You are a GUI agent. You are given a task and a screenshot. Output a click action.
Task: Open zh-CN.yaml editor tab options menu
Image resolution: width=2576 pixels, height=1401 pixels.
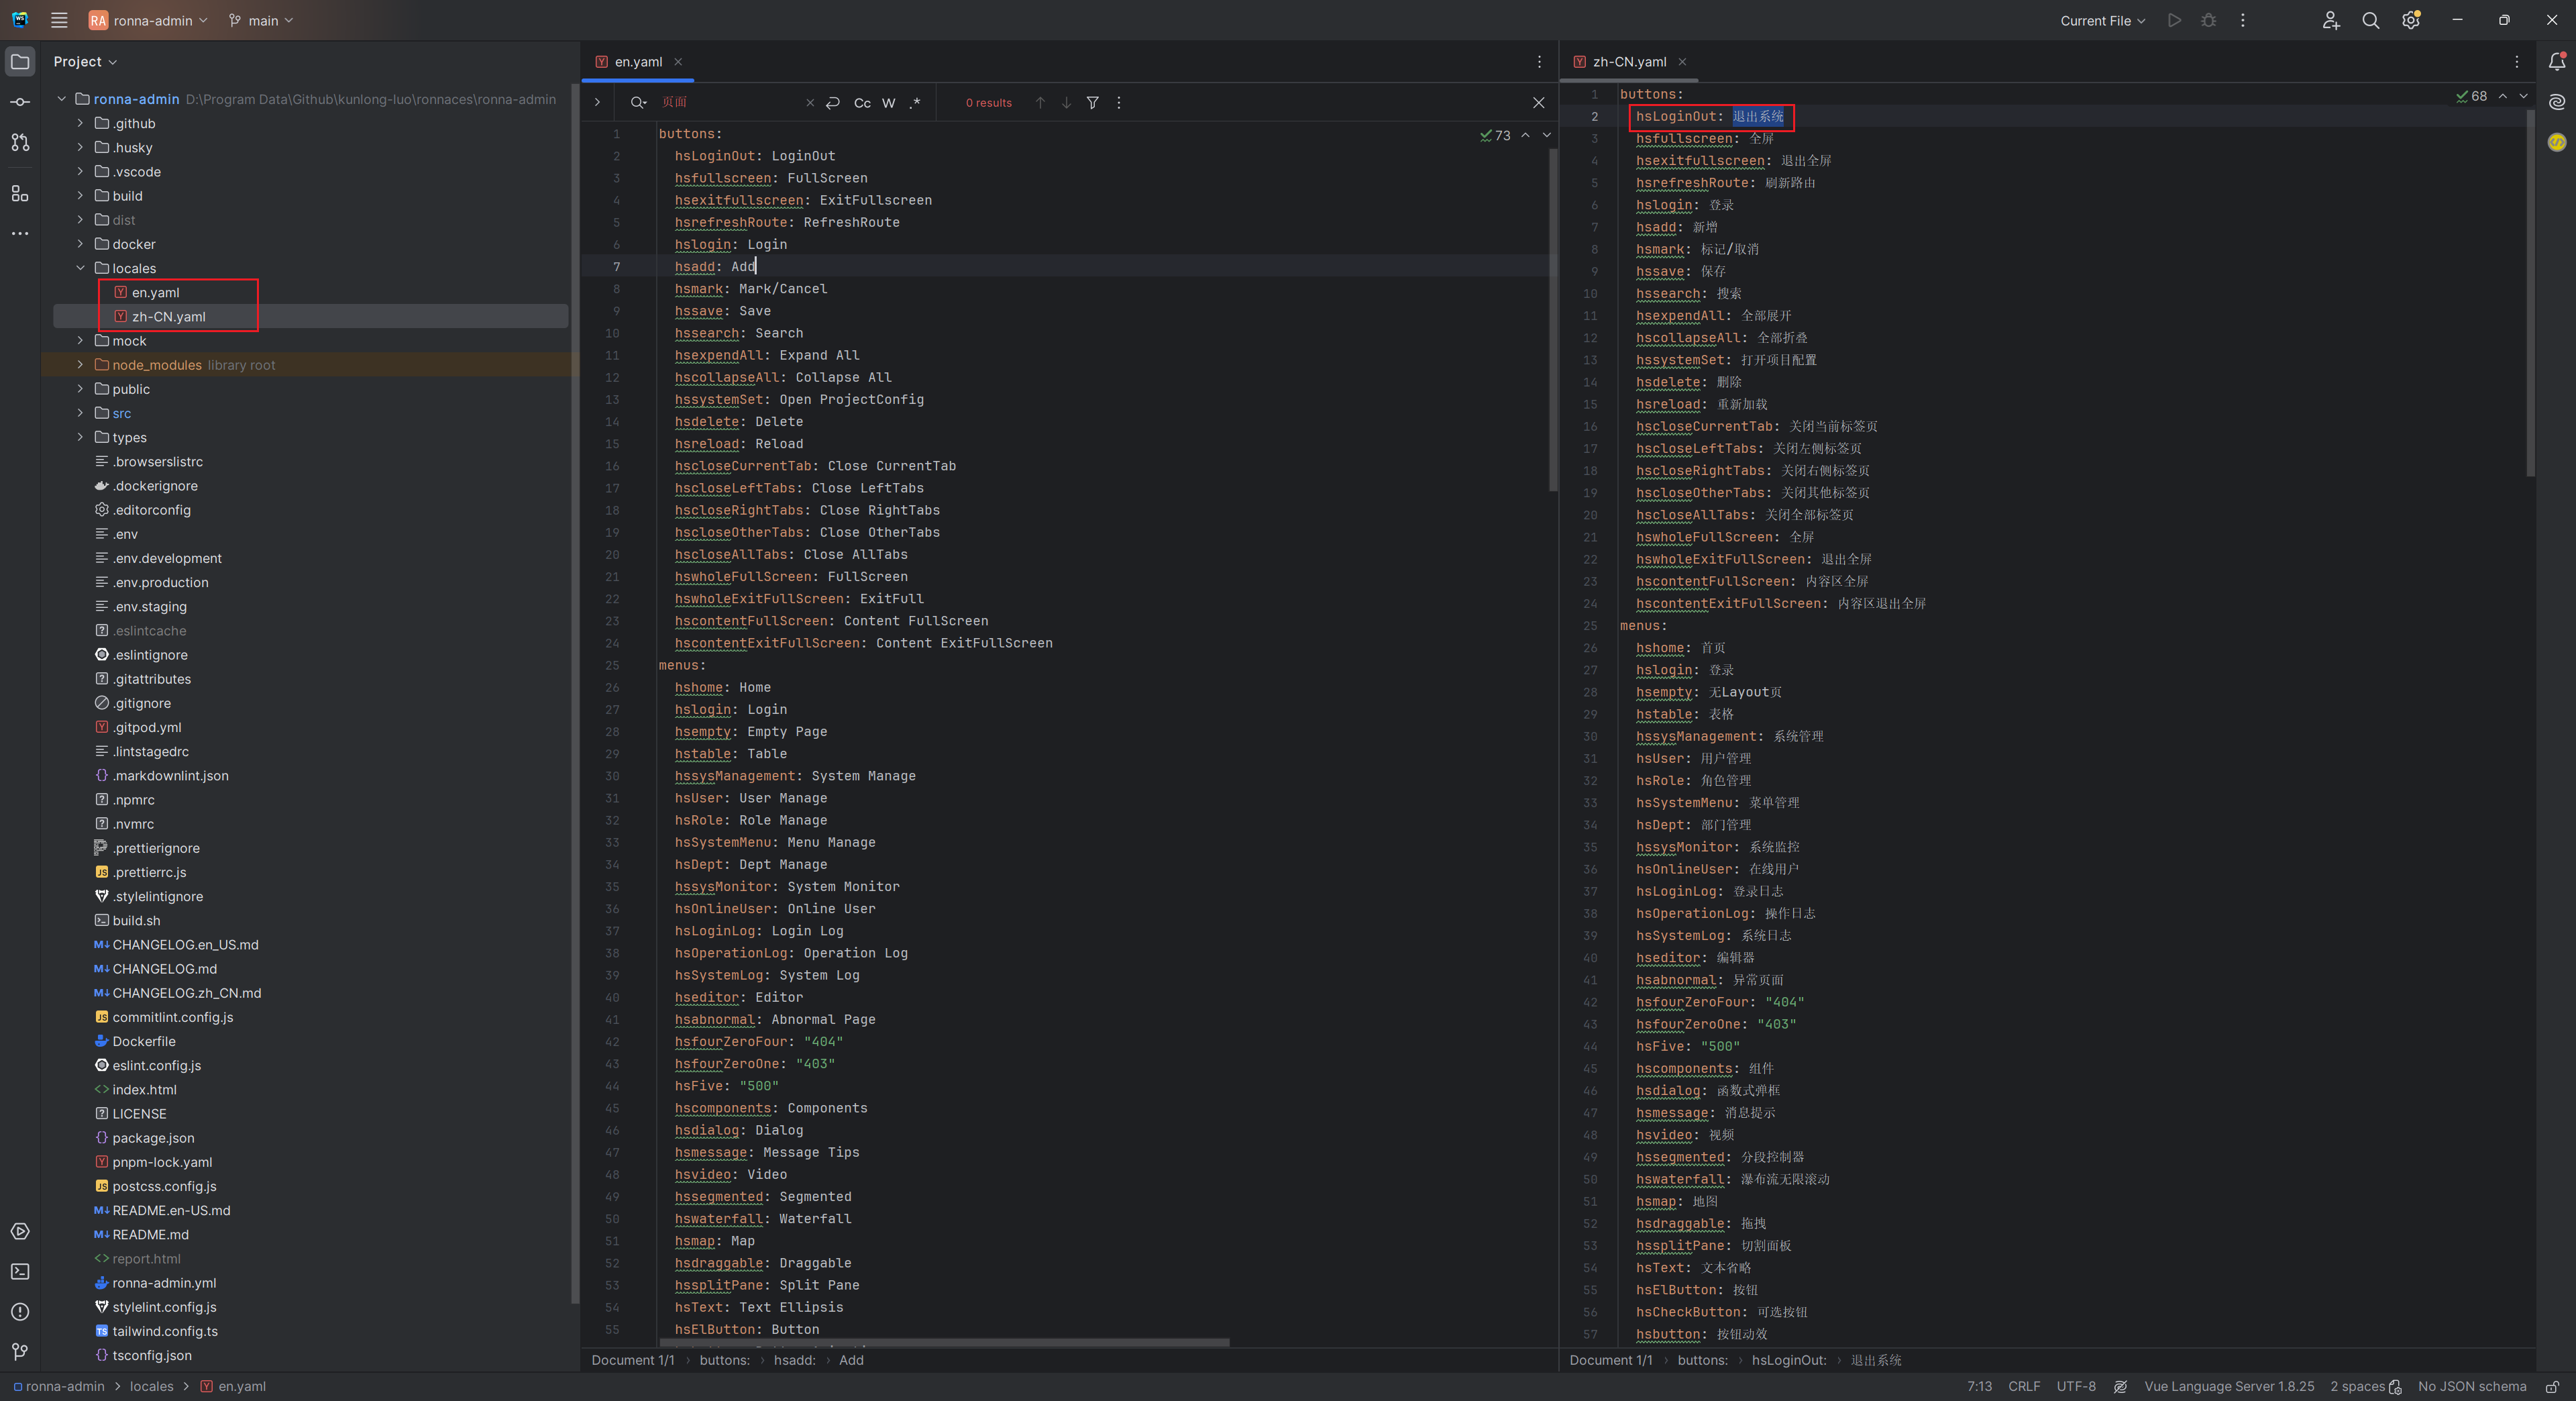(x=2516, y=61)
